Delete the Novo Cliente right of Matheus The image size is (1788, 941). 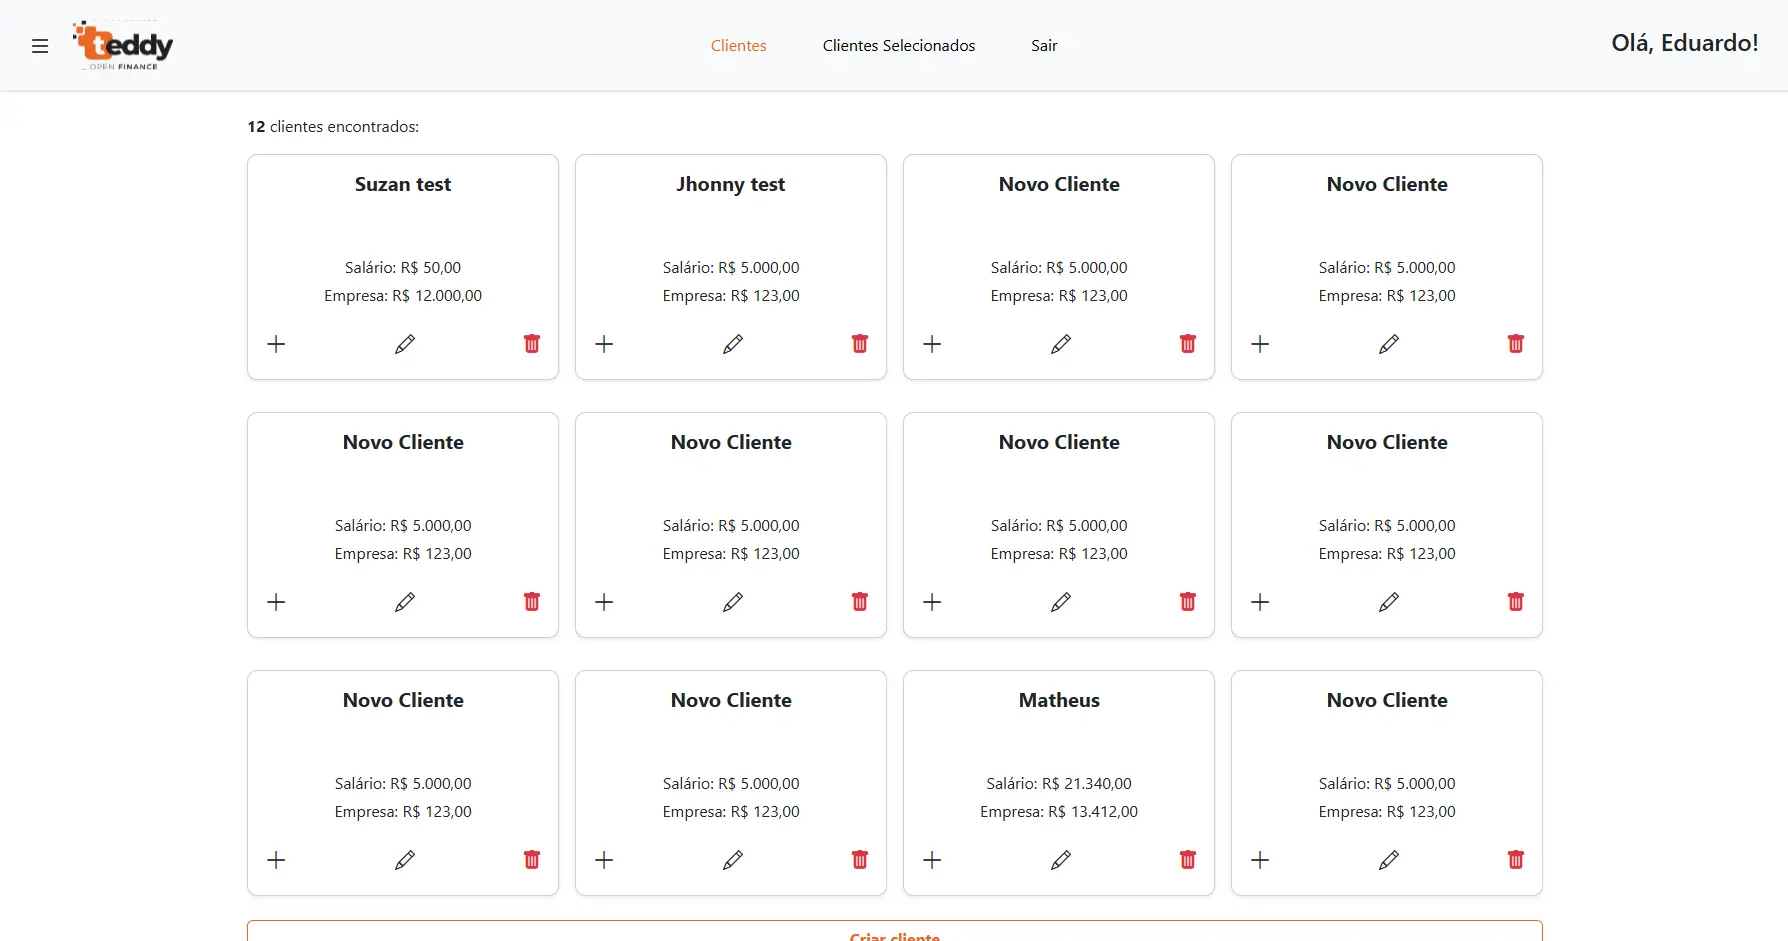(x=1516, y=860)
